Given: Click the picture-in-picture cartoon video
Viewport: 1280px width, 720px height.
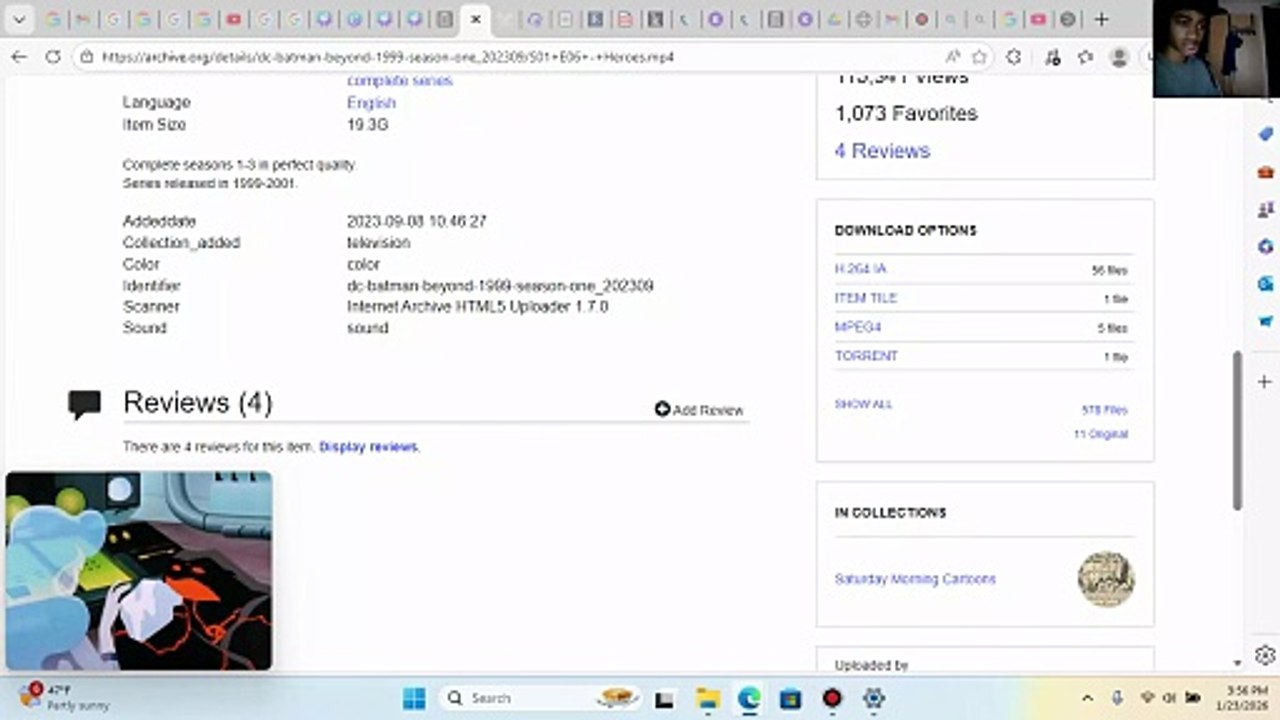Looking at the screenshot, I should (x=138, y=570).
